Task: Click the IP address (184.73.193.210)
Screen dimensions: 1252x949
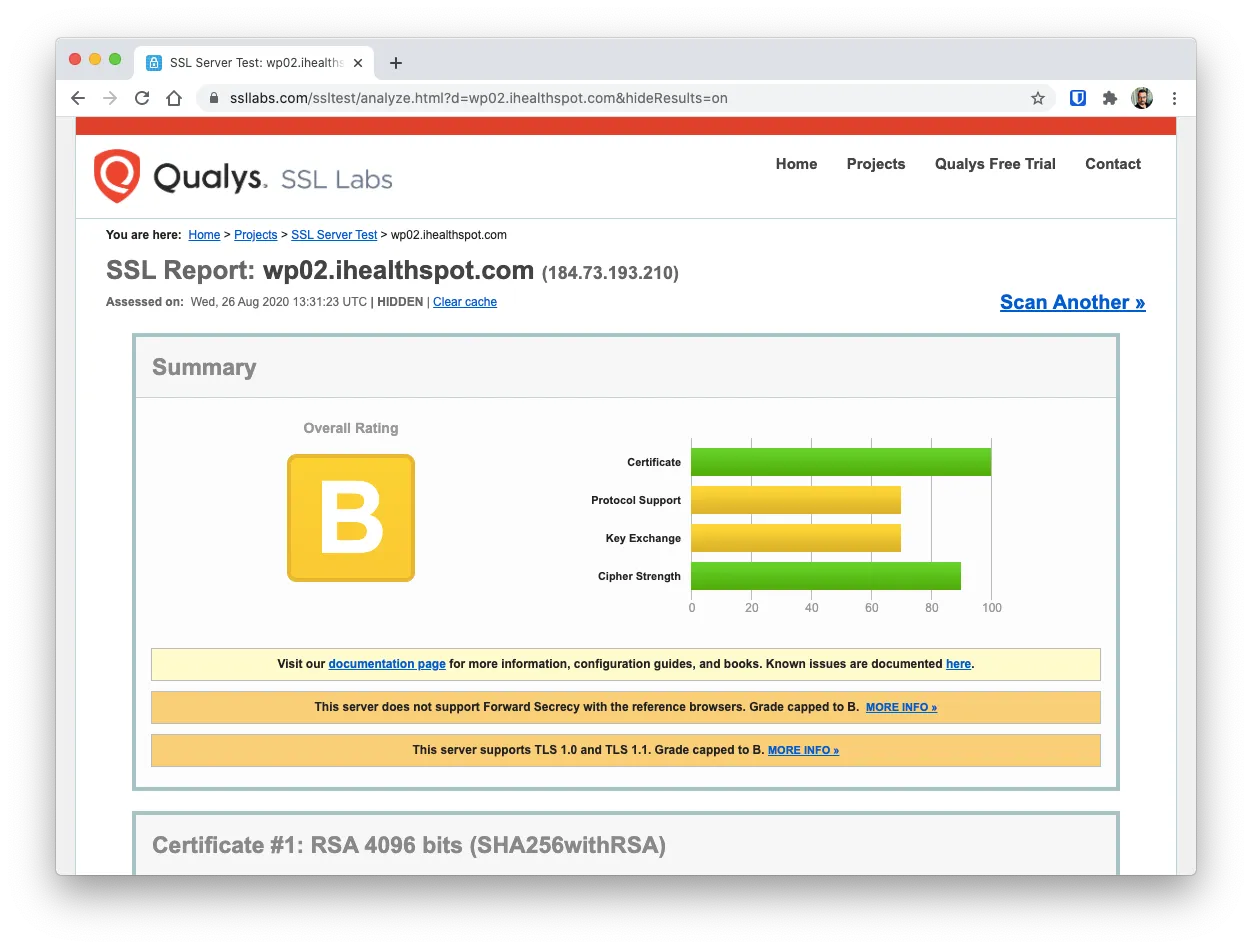Action: tap(610, 273)
